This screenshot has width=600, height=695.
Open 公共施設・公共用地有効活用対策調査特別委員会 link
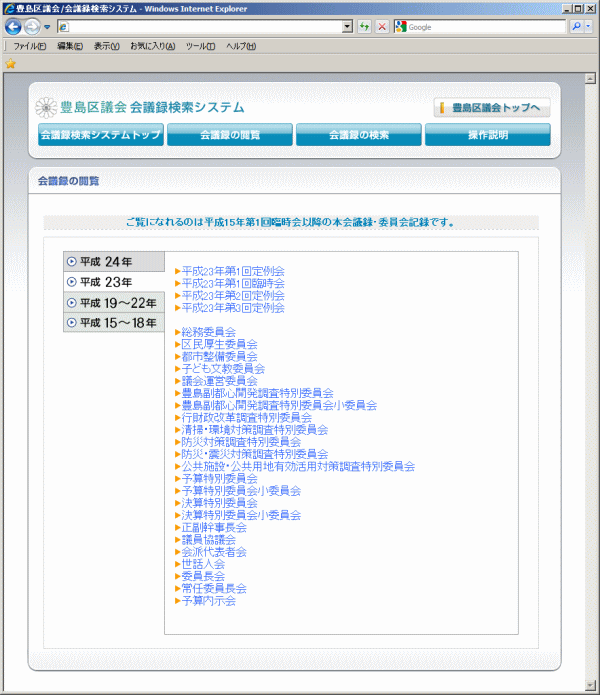pyautogui.click(x=298, y=466)
